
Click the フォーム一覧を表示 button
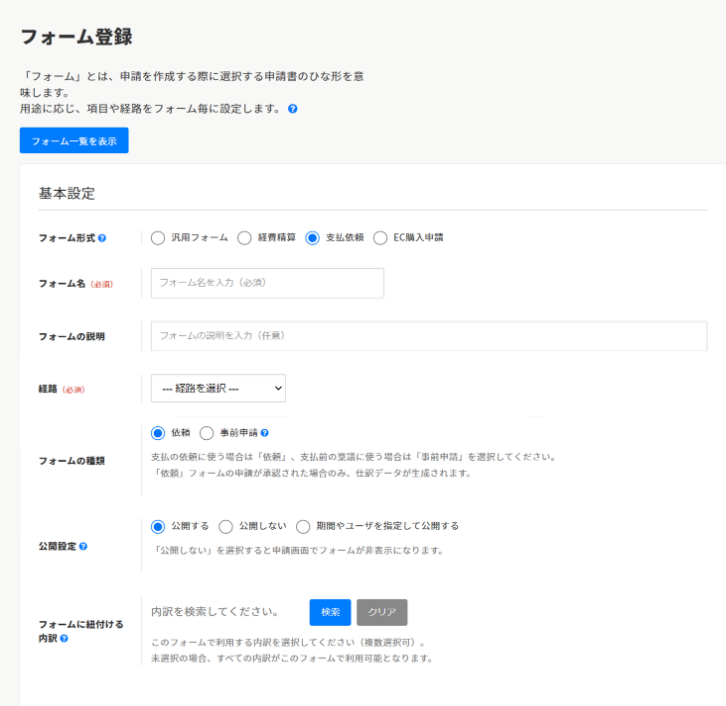74,141
